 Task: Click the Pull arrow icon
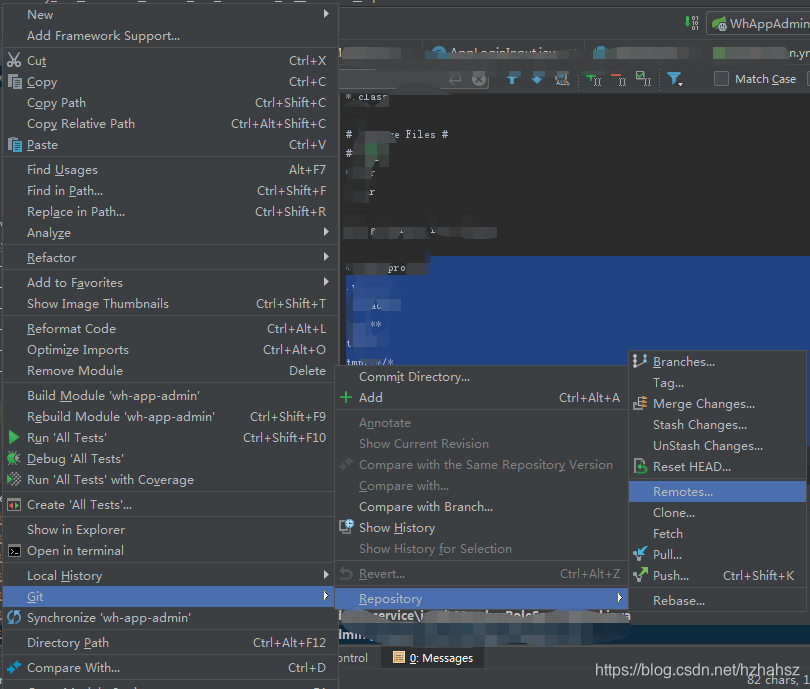click(x=640, y=554)
